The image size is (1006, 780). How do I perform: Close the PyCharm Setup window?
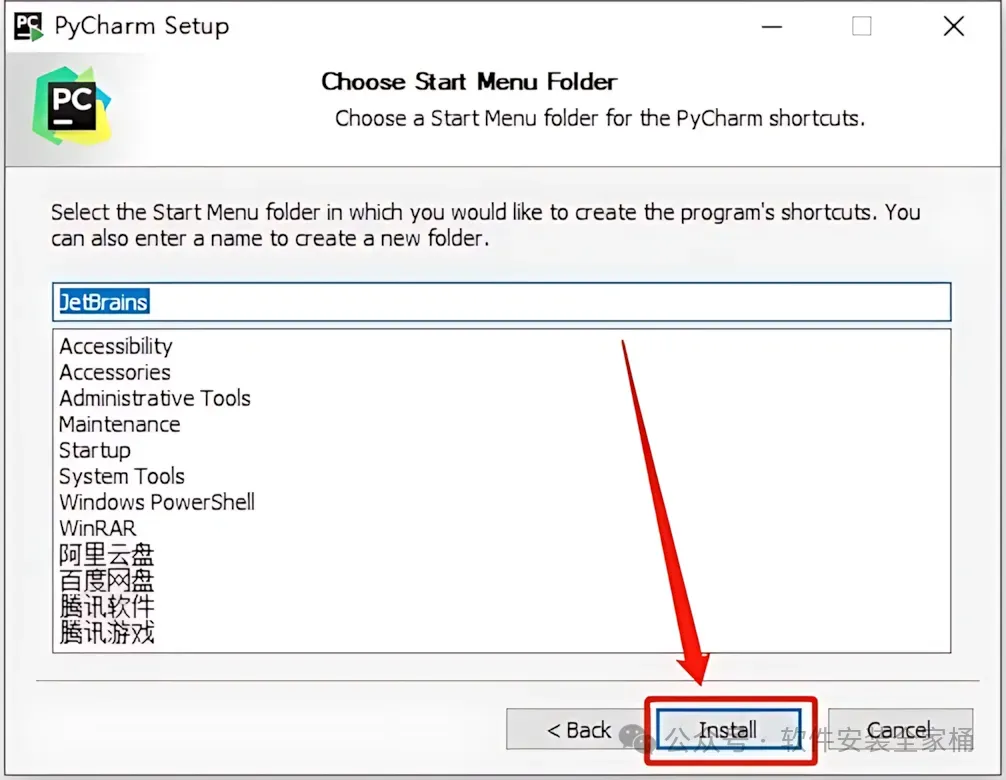954,27
